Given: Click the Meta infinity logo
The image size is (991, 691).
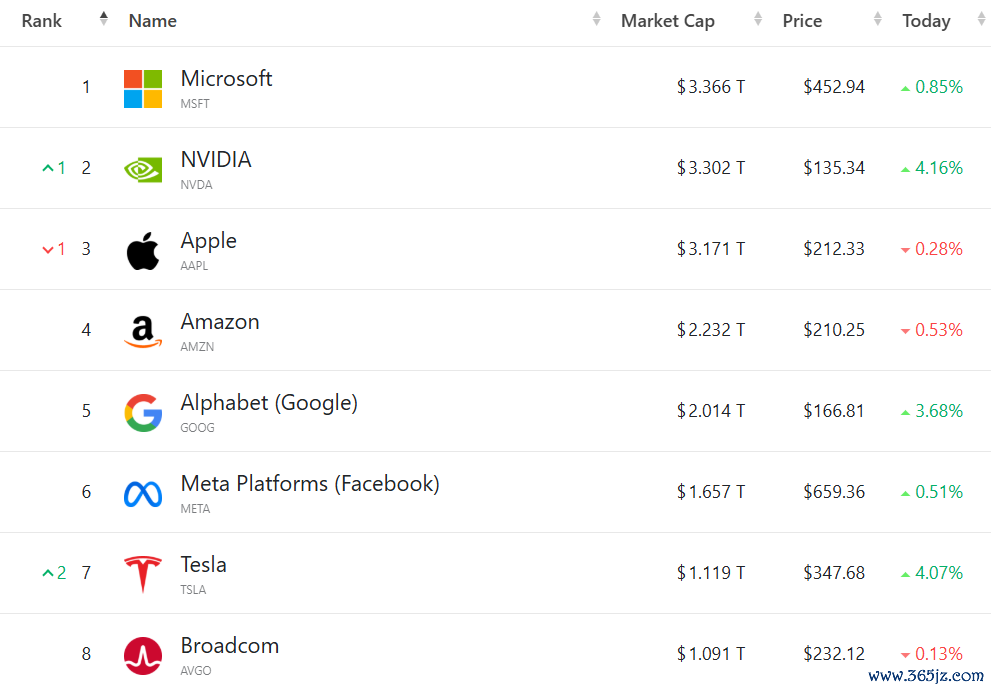Looking at the screenshot, I should [x=143, y=493].
